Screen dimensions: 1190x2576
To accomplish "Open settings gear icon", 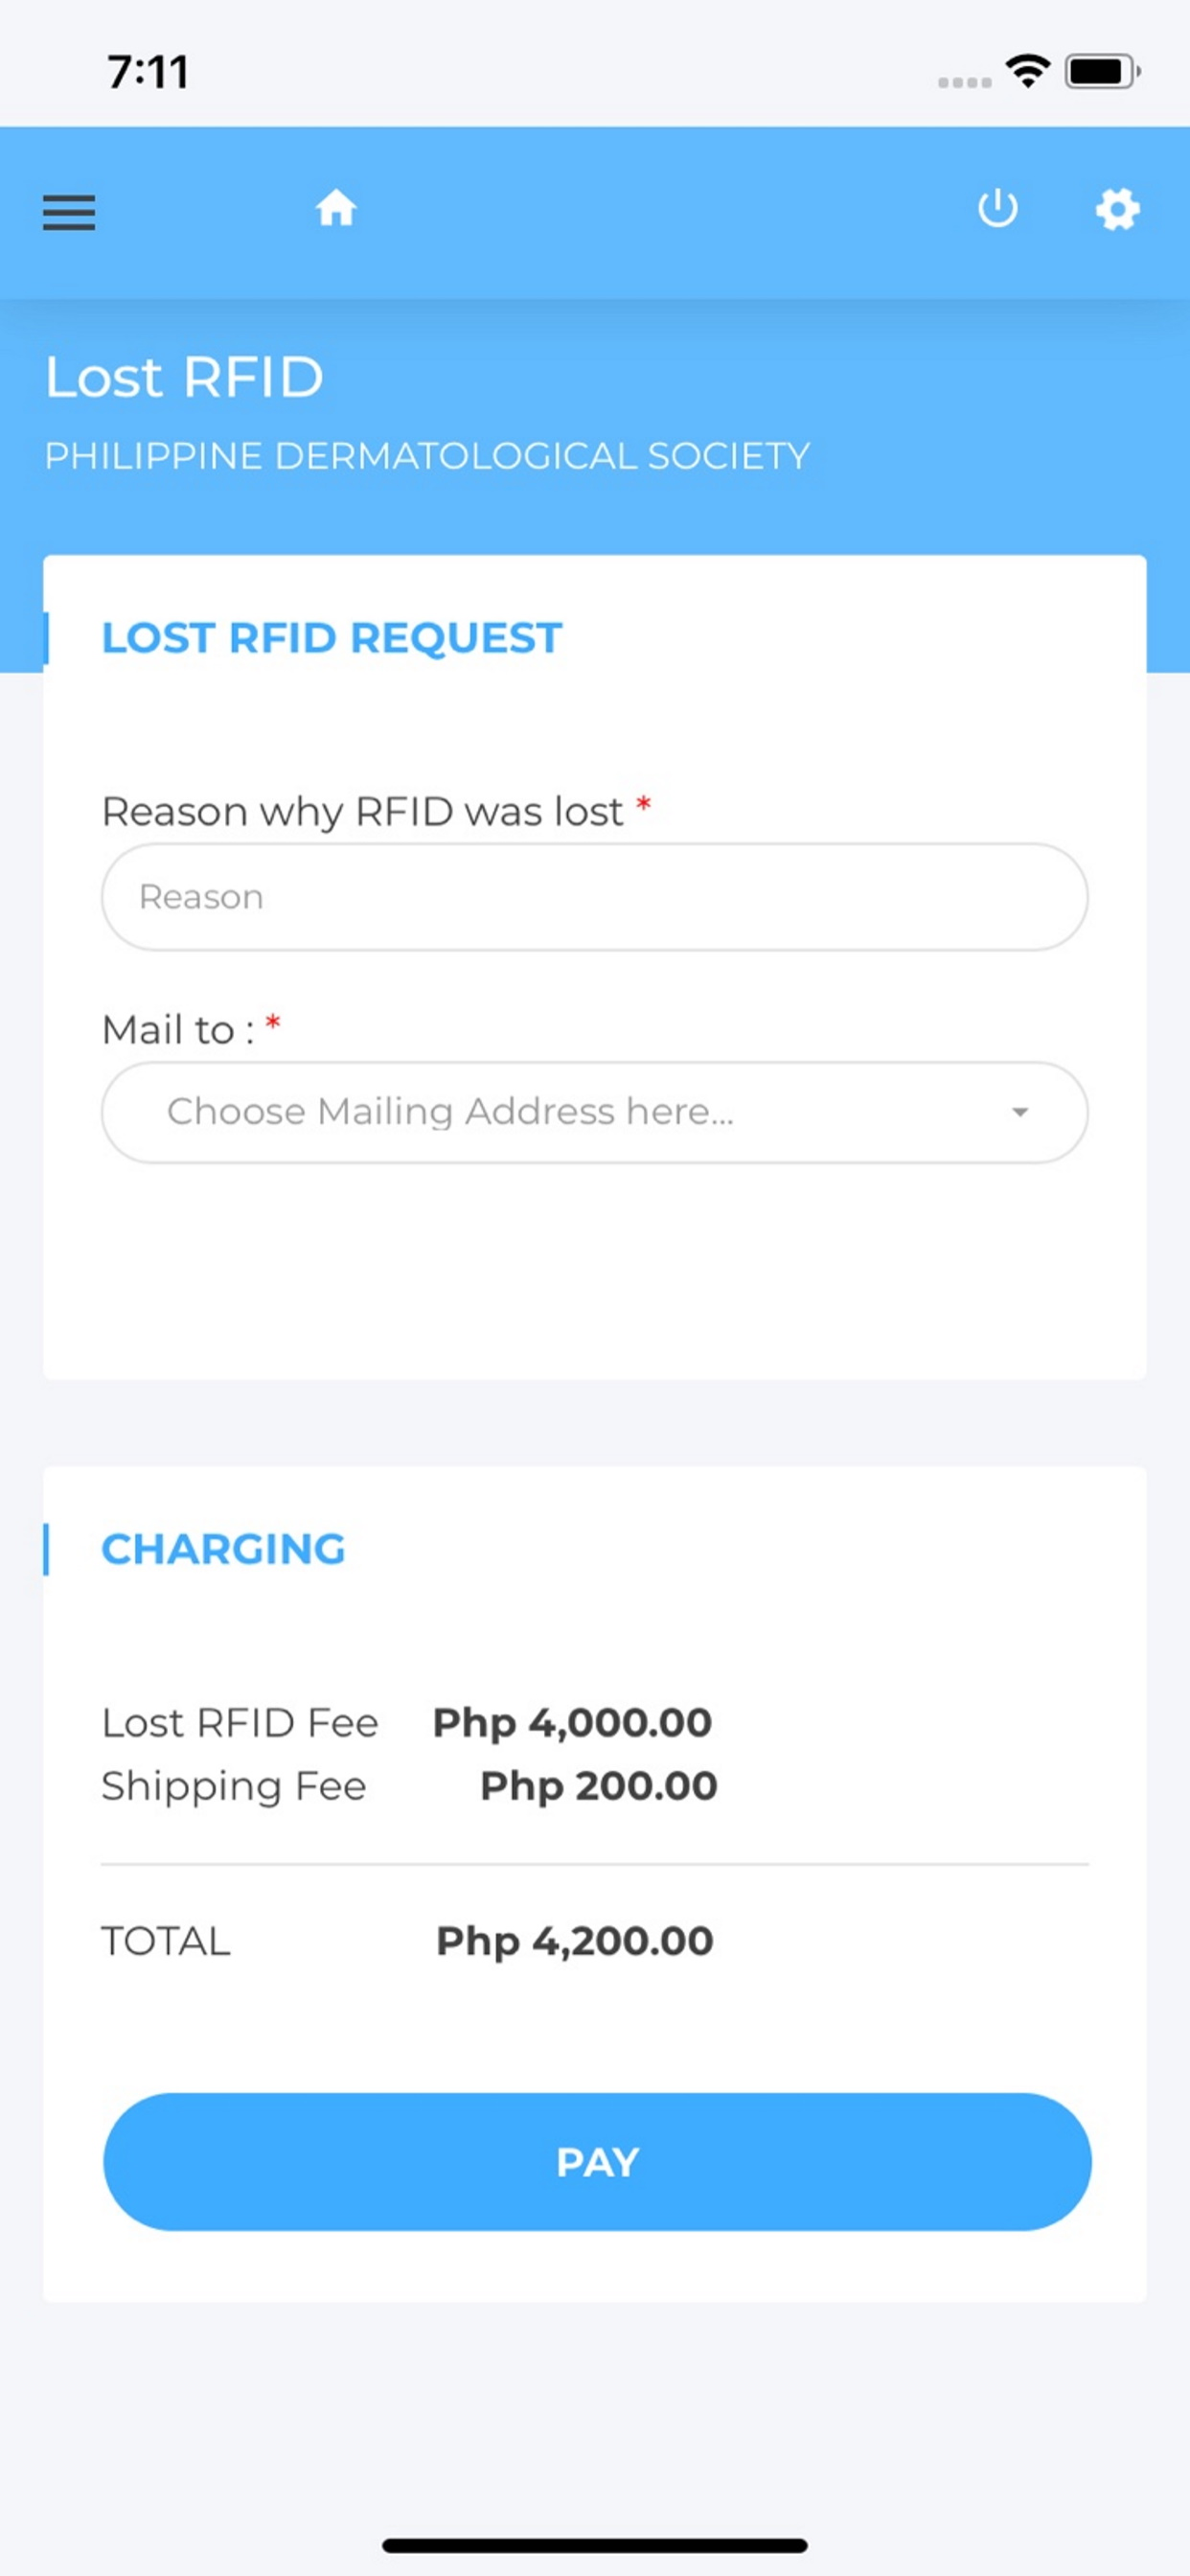I will pos(1117,209).
